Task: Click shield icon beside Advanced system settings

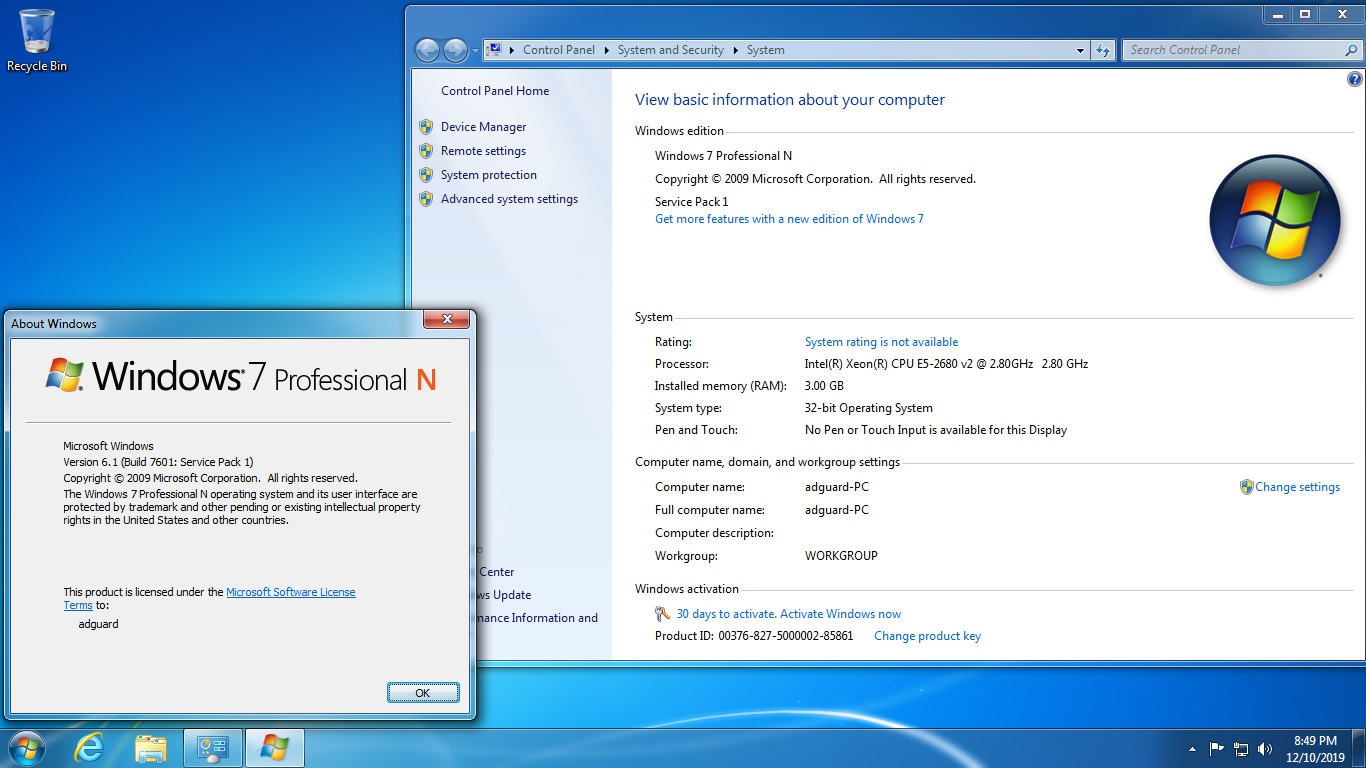Action: [x=425, y=199]
